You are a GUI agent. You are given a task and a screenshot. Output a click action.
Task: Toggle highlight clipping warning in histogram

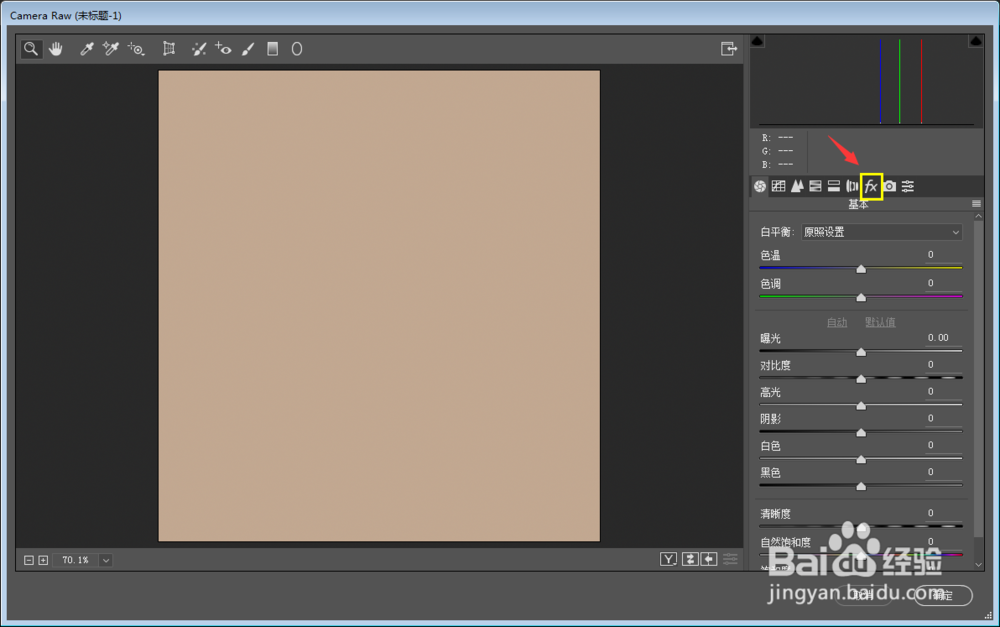(x=975, y=41)
